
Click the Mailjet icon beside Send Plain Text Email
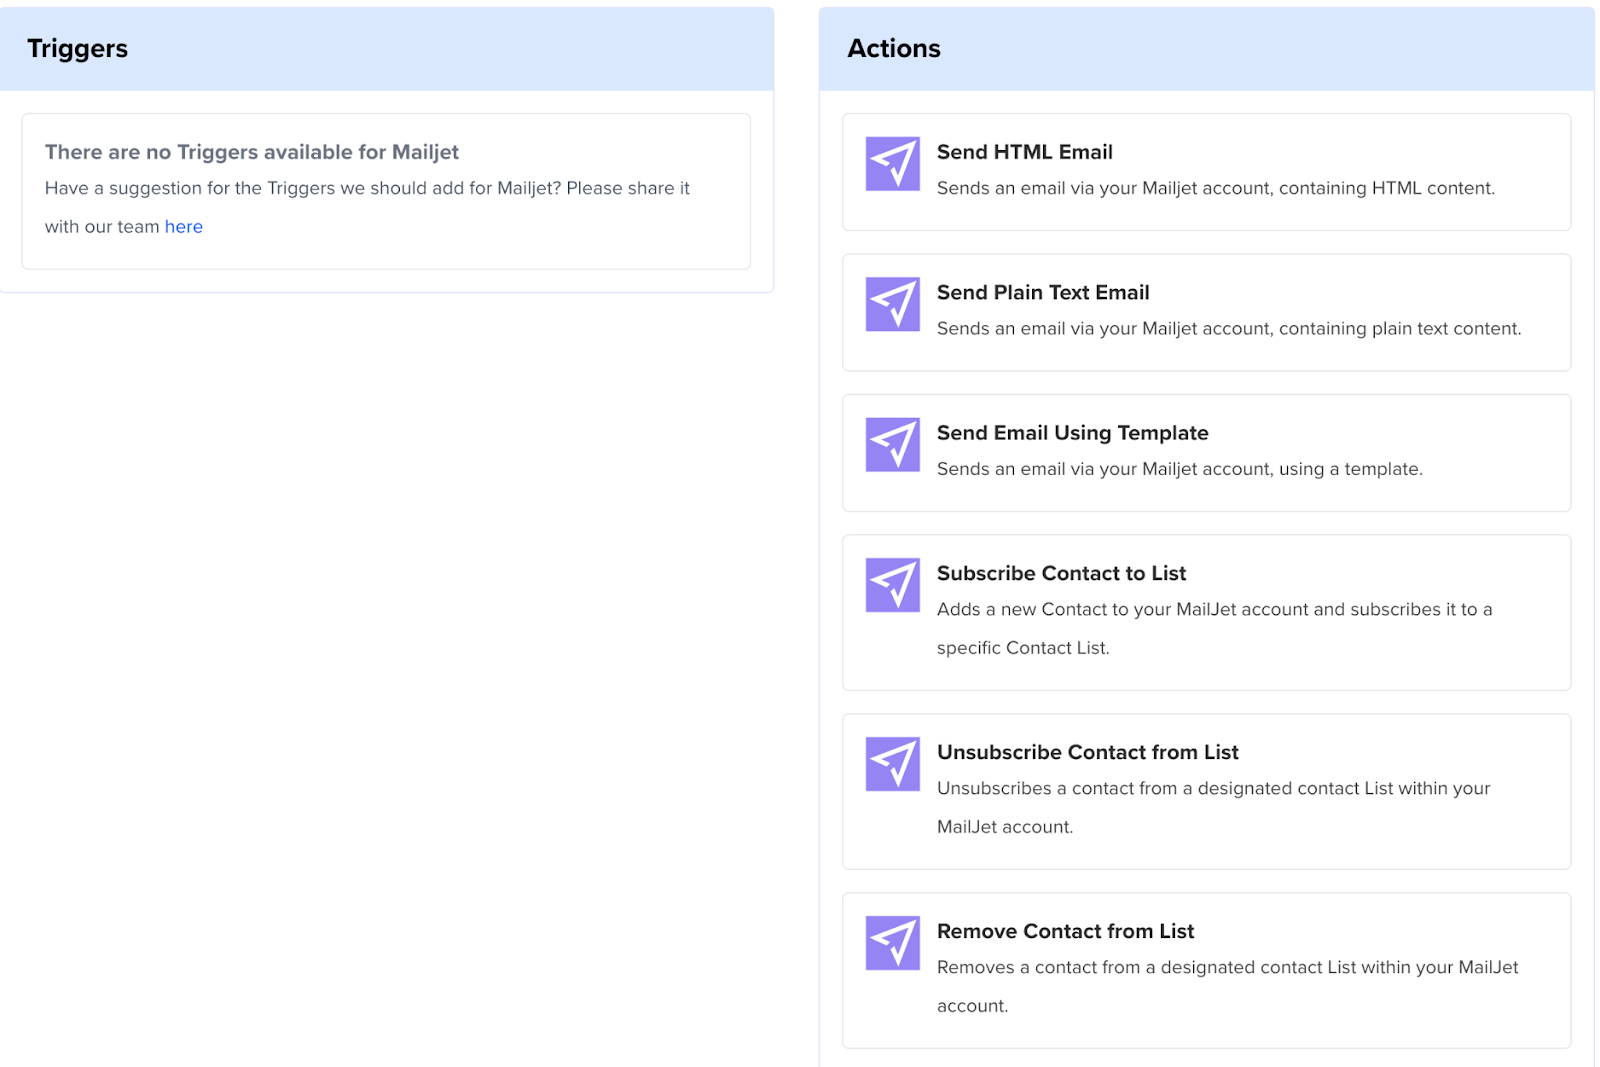pyautogui.click(x=892, y=304)
